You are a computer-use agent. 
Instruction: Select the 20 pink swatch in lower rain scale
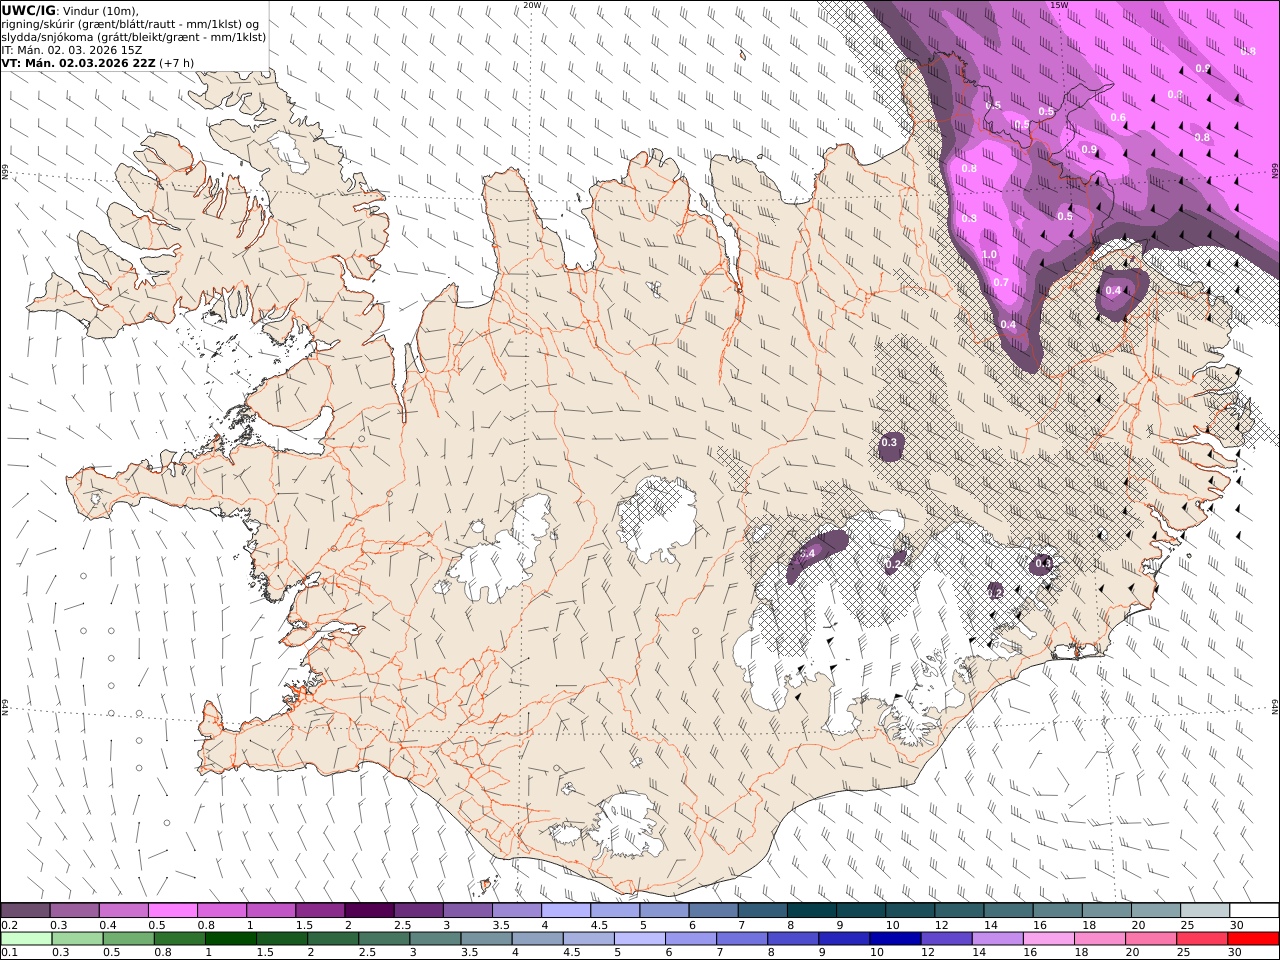pos(1151,938)
